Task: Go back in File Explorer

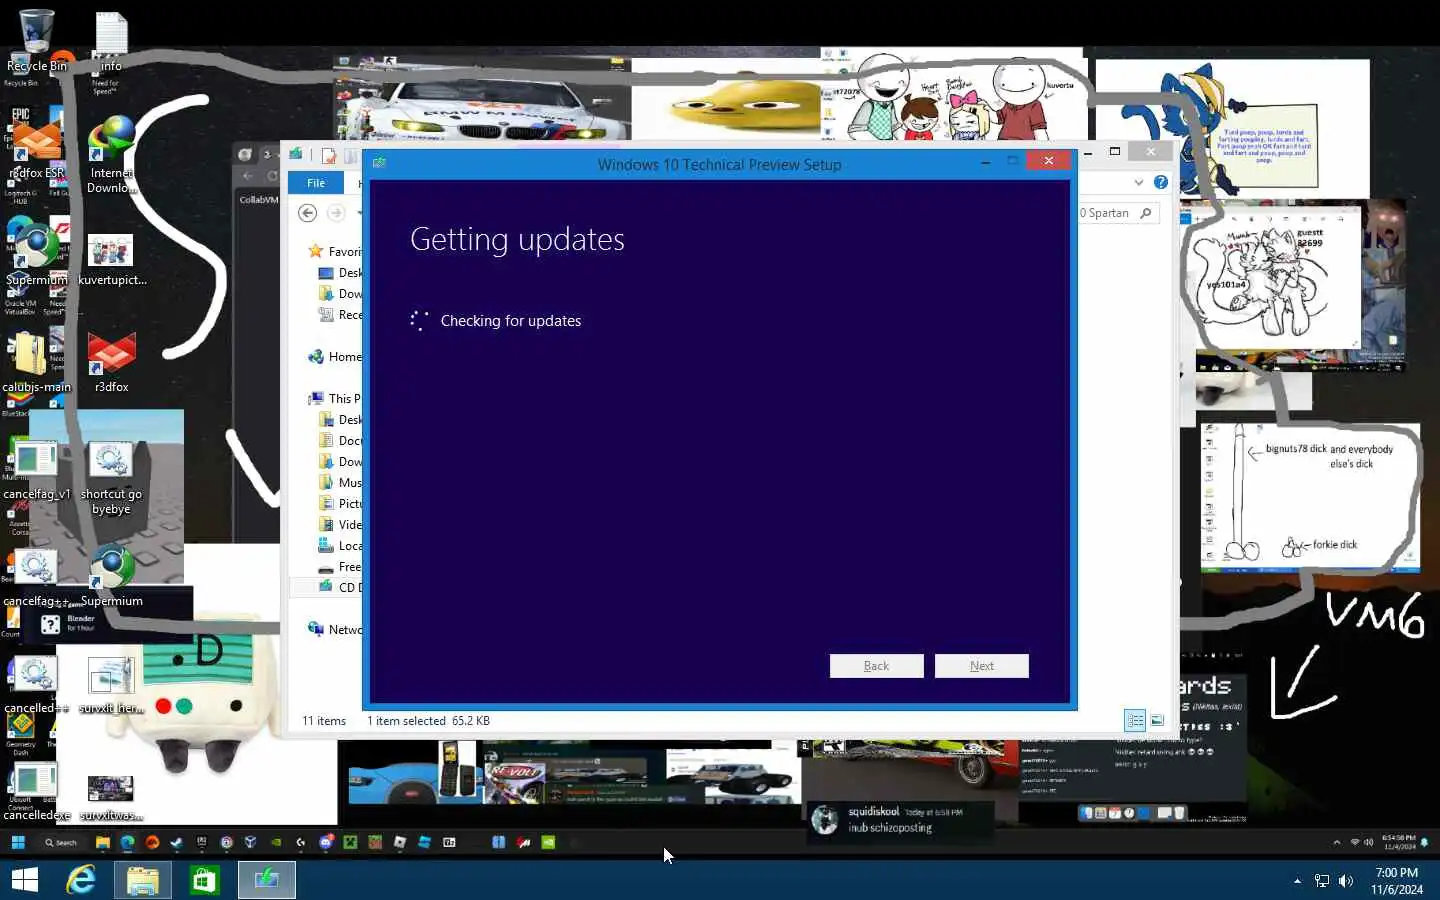Action: pos(308,213)
